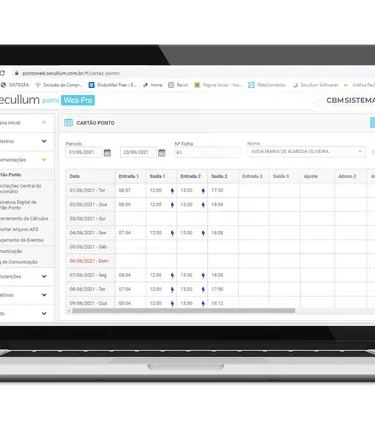The image size is (375, 430).
Task: Click lightning icon beside Saída 1 on 01/06/2021
Action: tap(172, 191)
